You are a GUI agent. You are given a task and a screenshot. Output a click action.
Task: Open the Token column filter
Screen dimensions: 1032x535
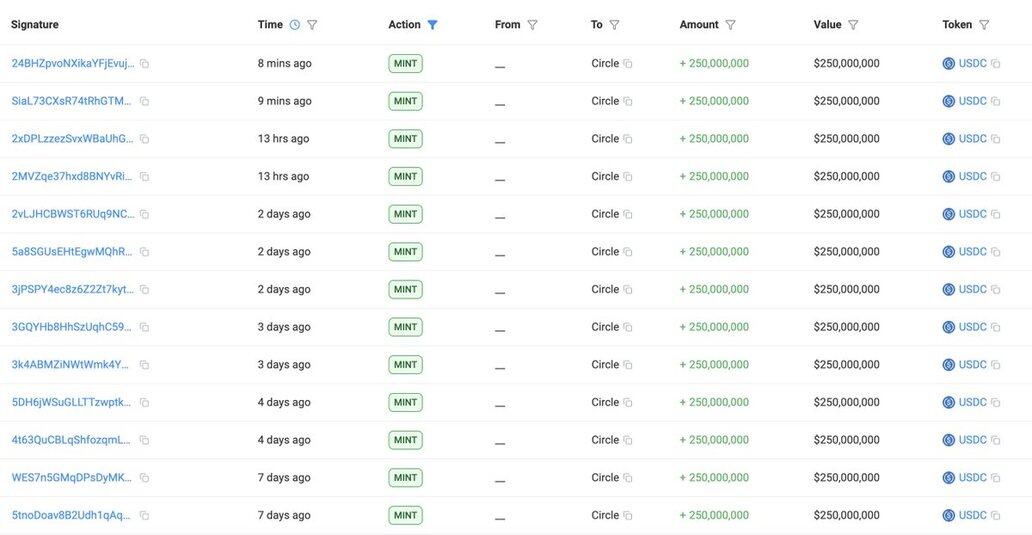point(984,25)
